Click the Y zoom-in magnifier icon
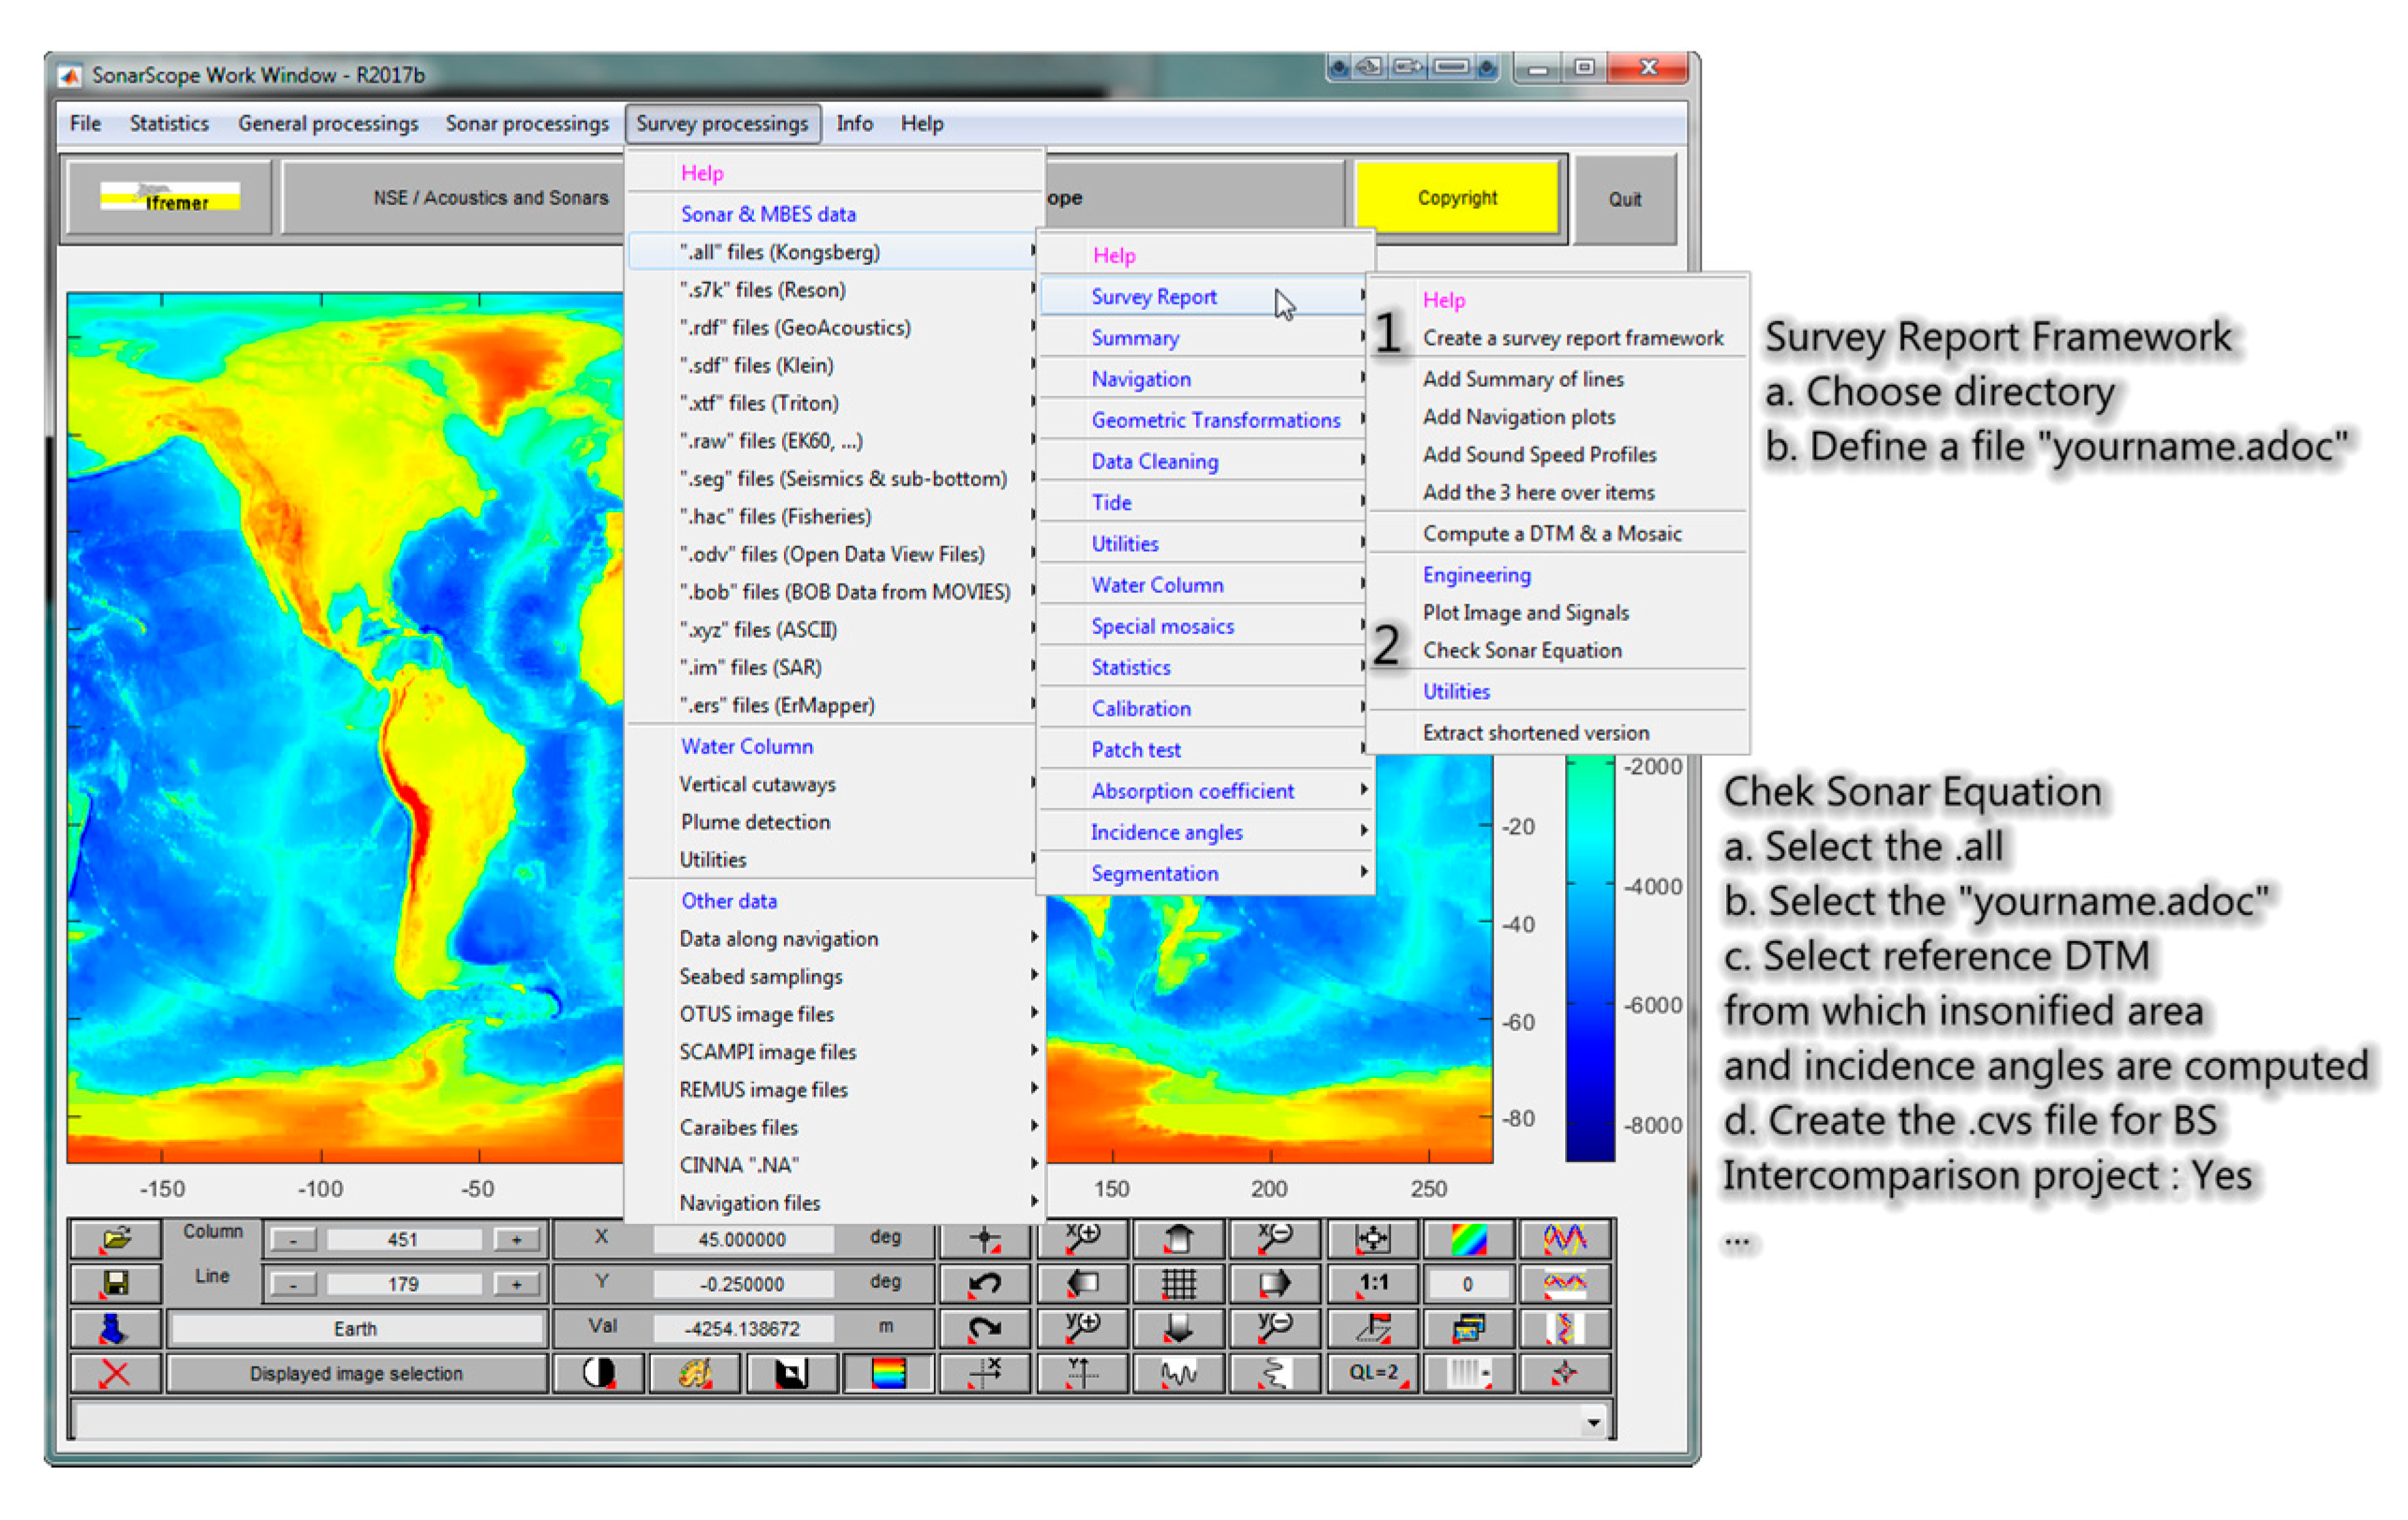This screenshot has width=2408, height=1520. [1082, 1329]
